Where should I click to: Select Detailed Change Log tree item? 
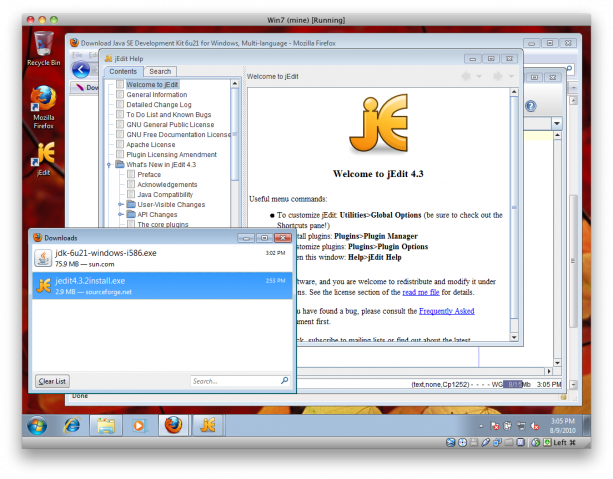point(159,105)
